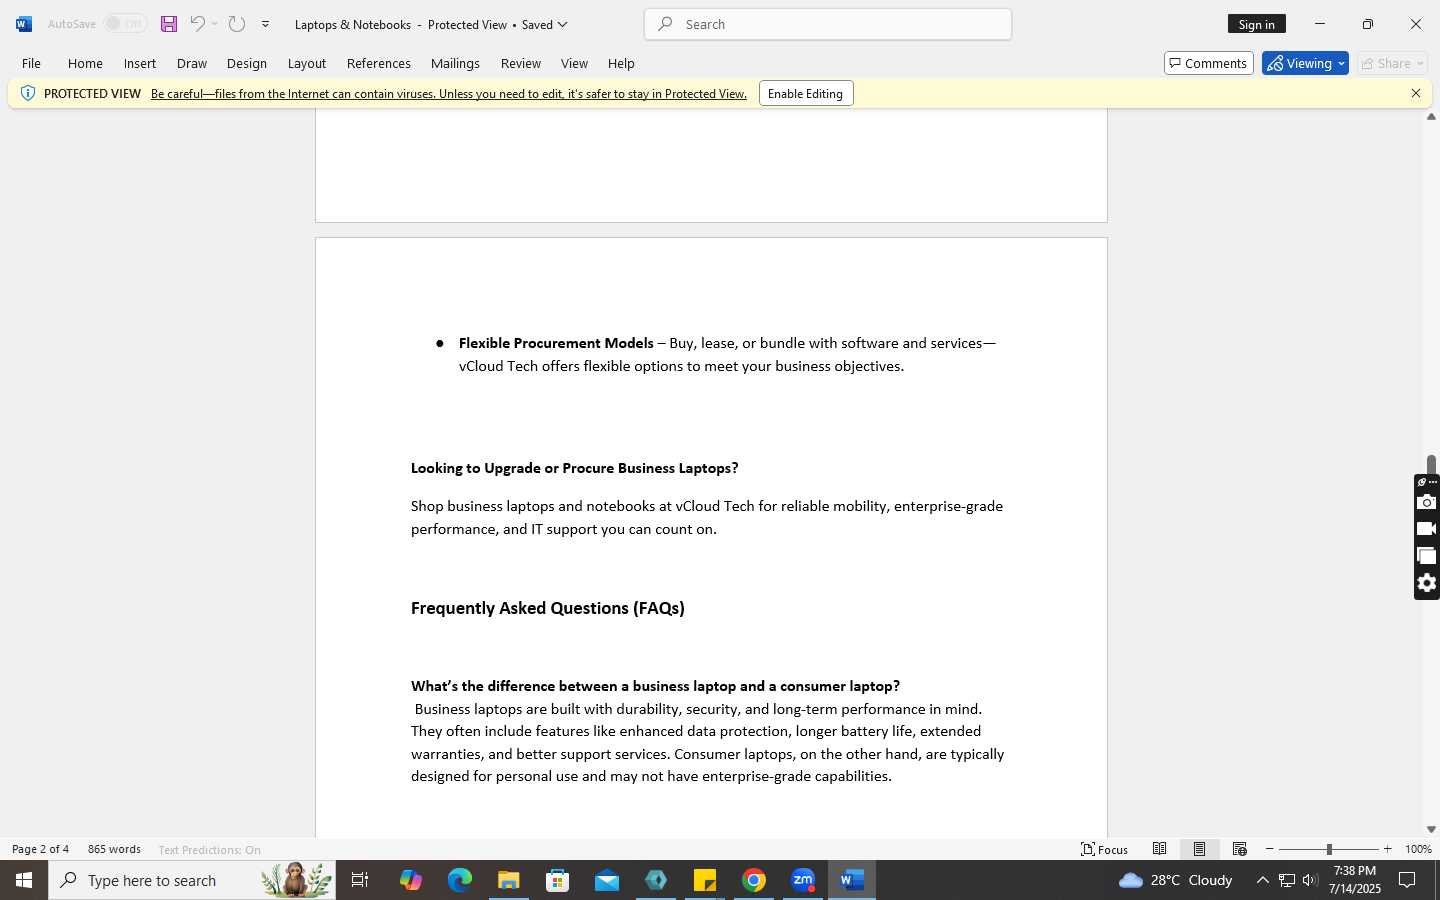This screenshot has width=1440, height=900.
Task: Switch to the Home tab
Action: point(85,63)
